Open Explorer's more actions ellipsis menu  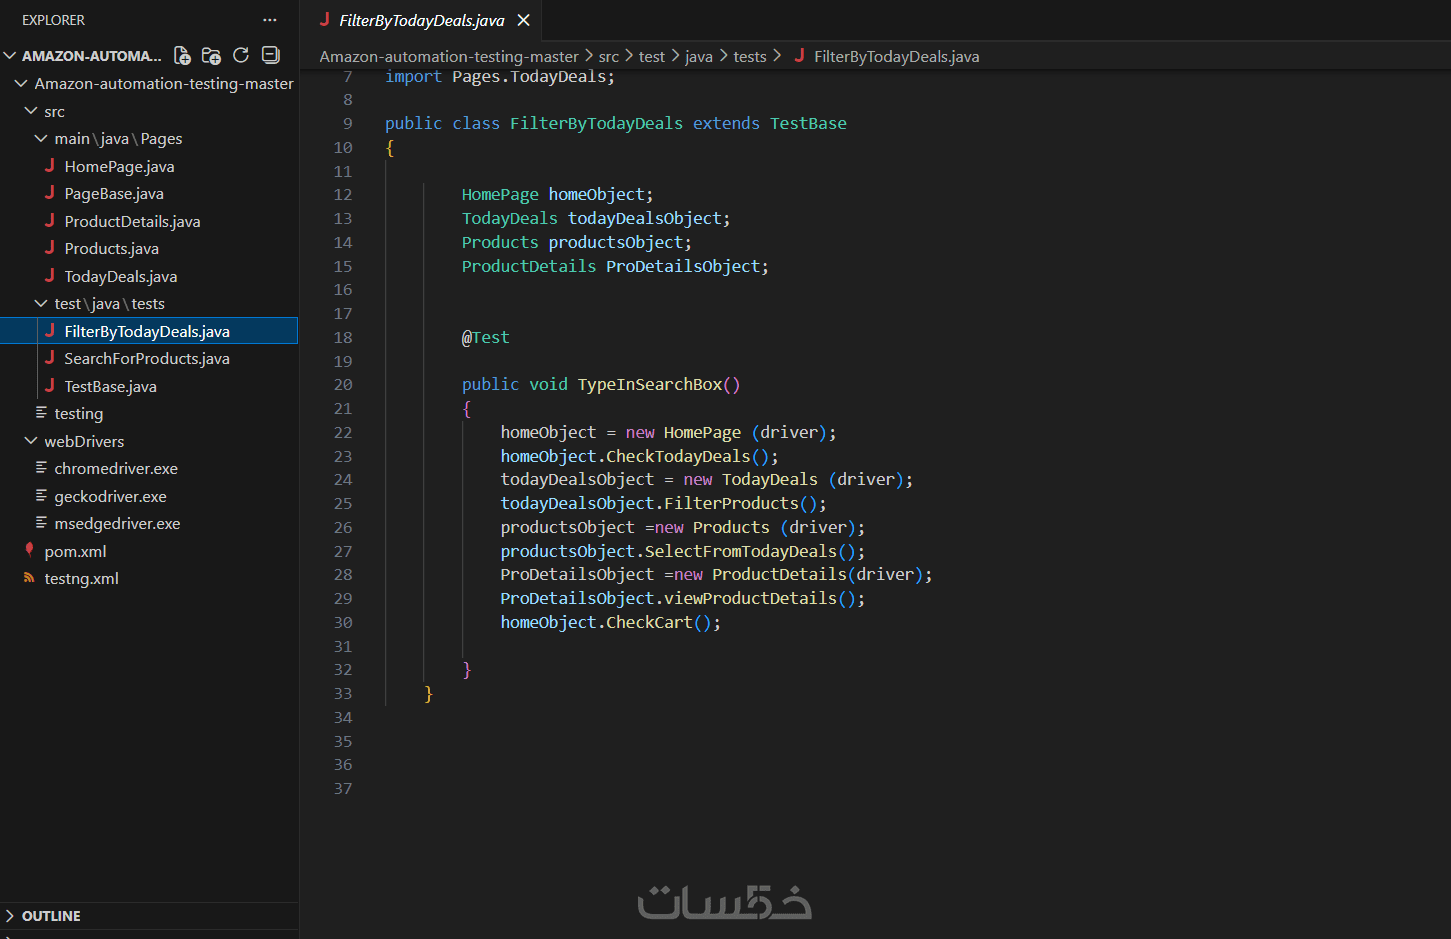(270, 20)
